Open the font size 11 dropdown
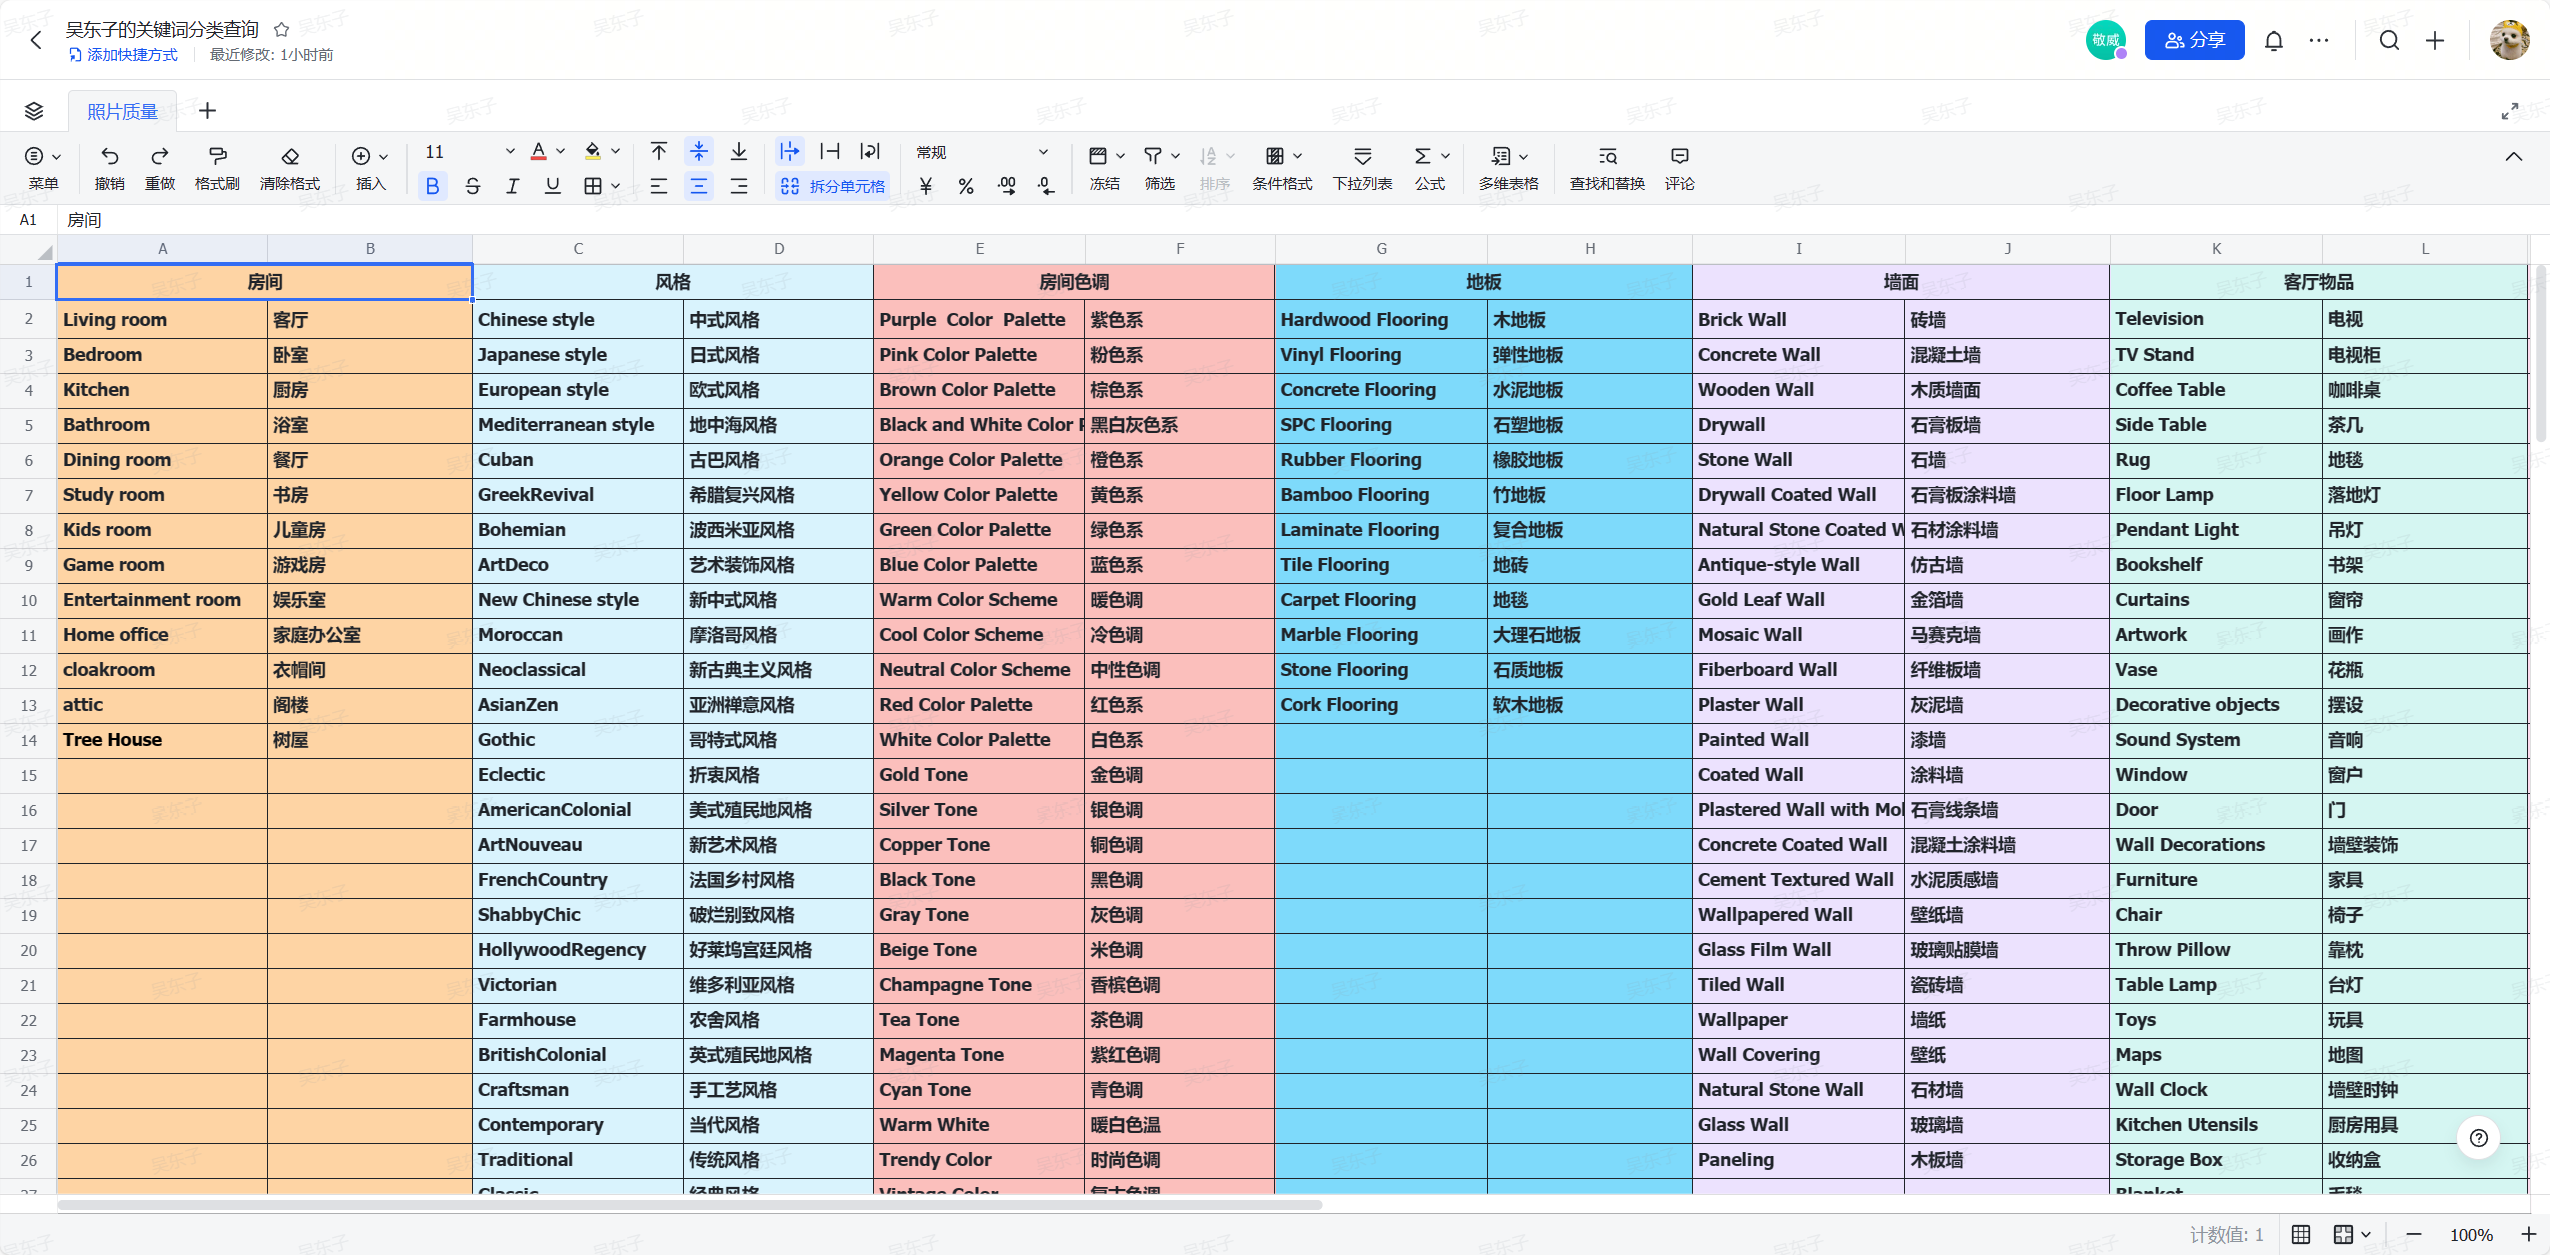2550x1255 pixels. [509, 152]
